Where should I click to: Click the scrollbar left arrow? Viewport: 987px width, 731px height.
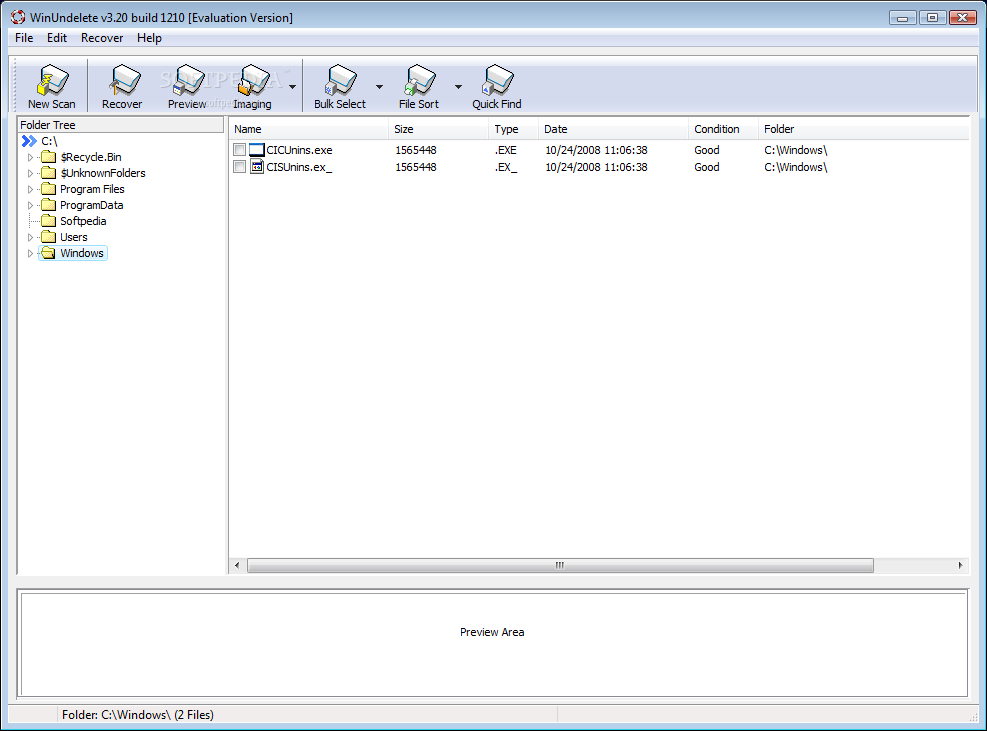[237, 565]
